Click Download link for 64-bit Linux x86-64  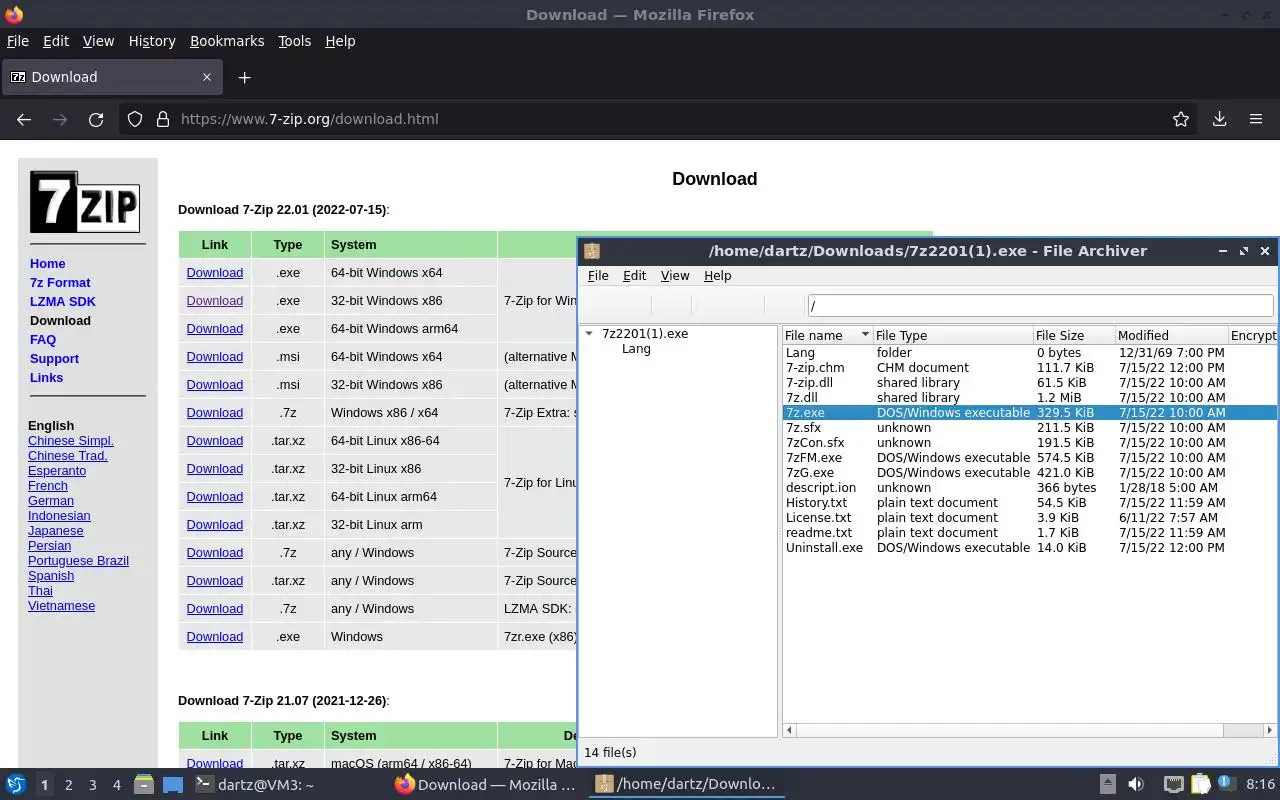pyautogui.click(x=214, y=440)
